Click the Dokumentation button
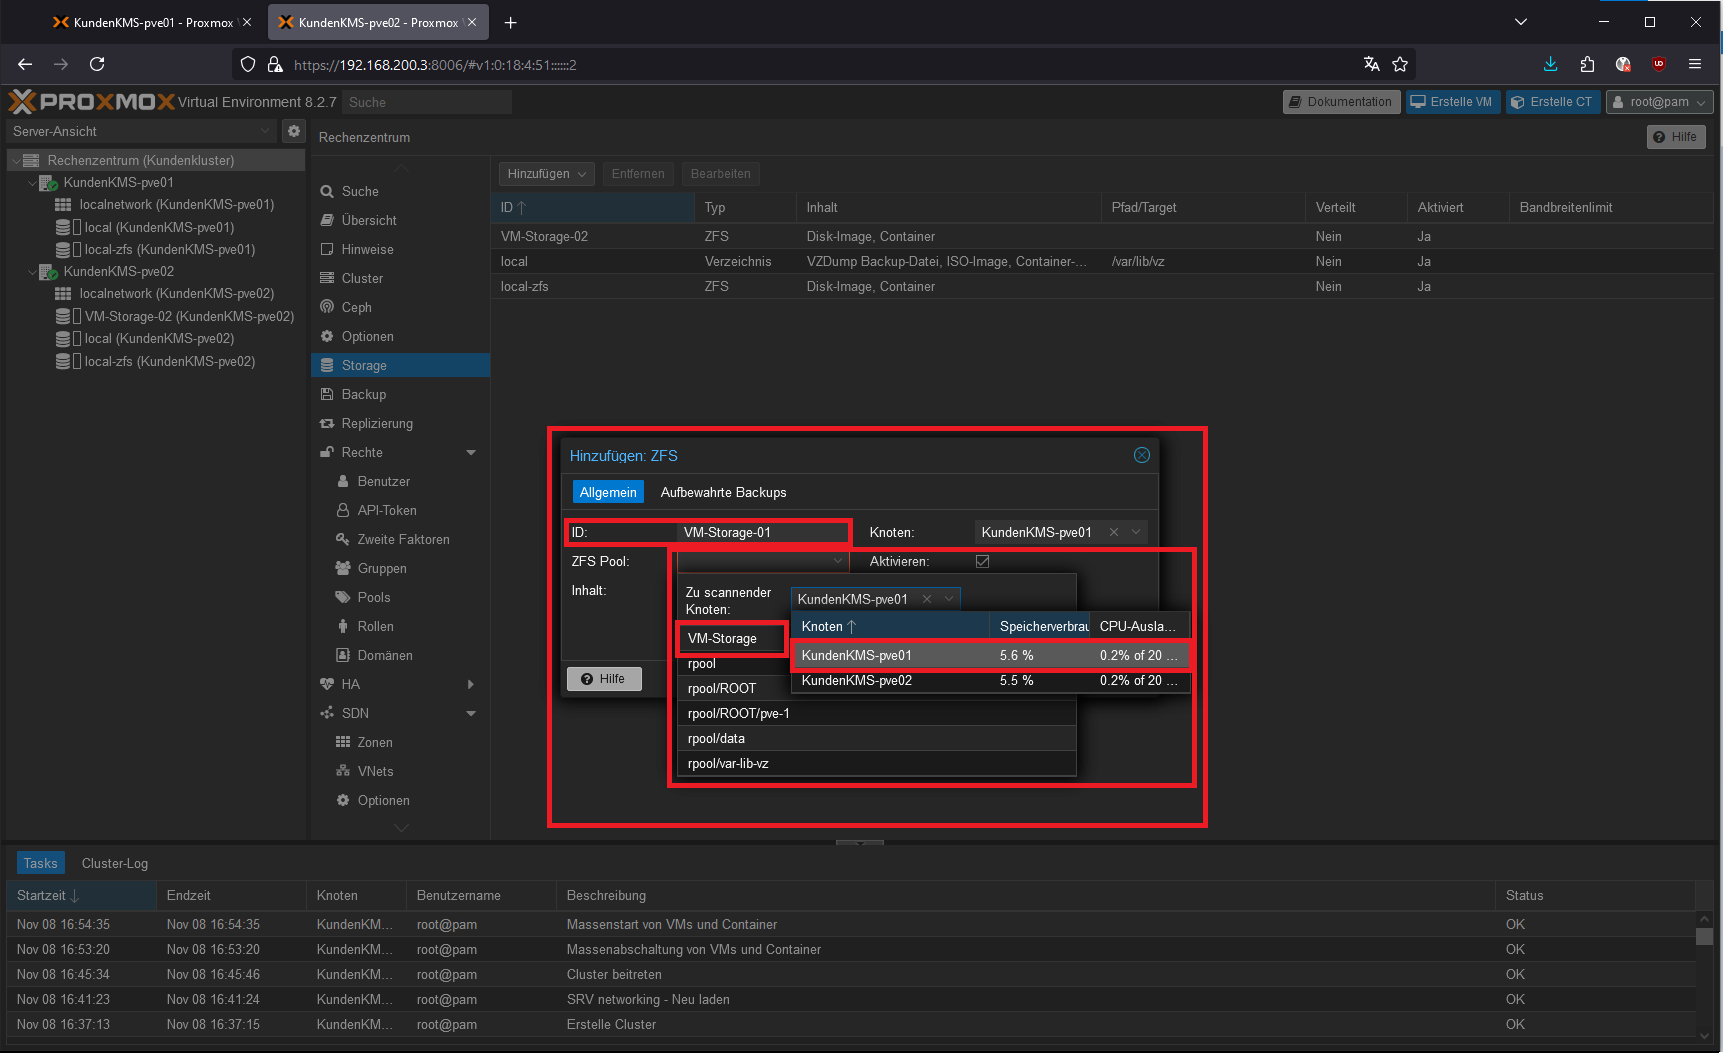 click(x=1340, y=102)
